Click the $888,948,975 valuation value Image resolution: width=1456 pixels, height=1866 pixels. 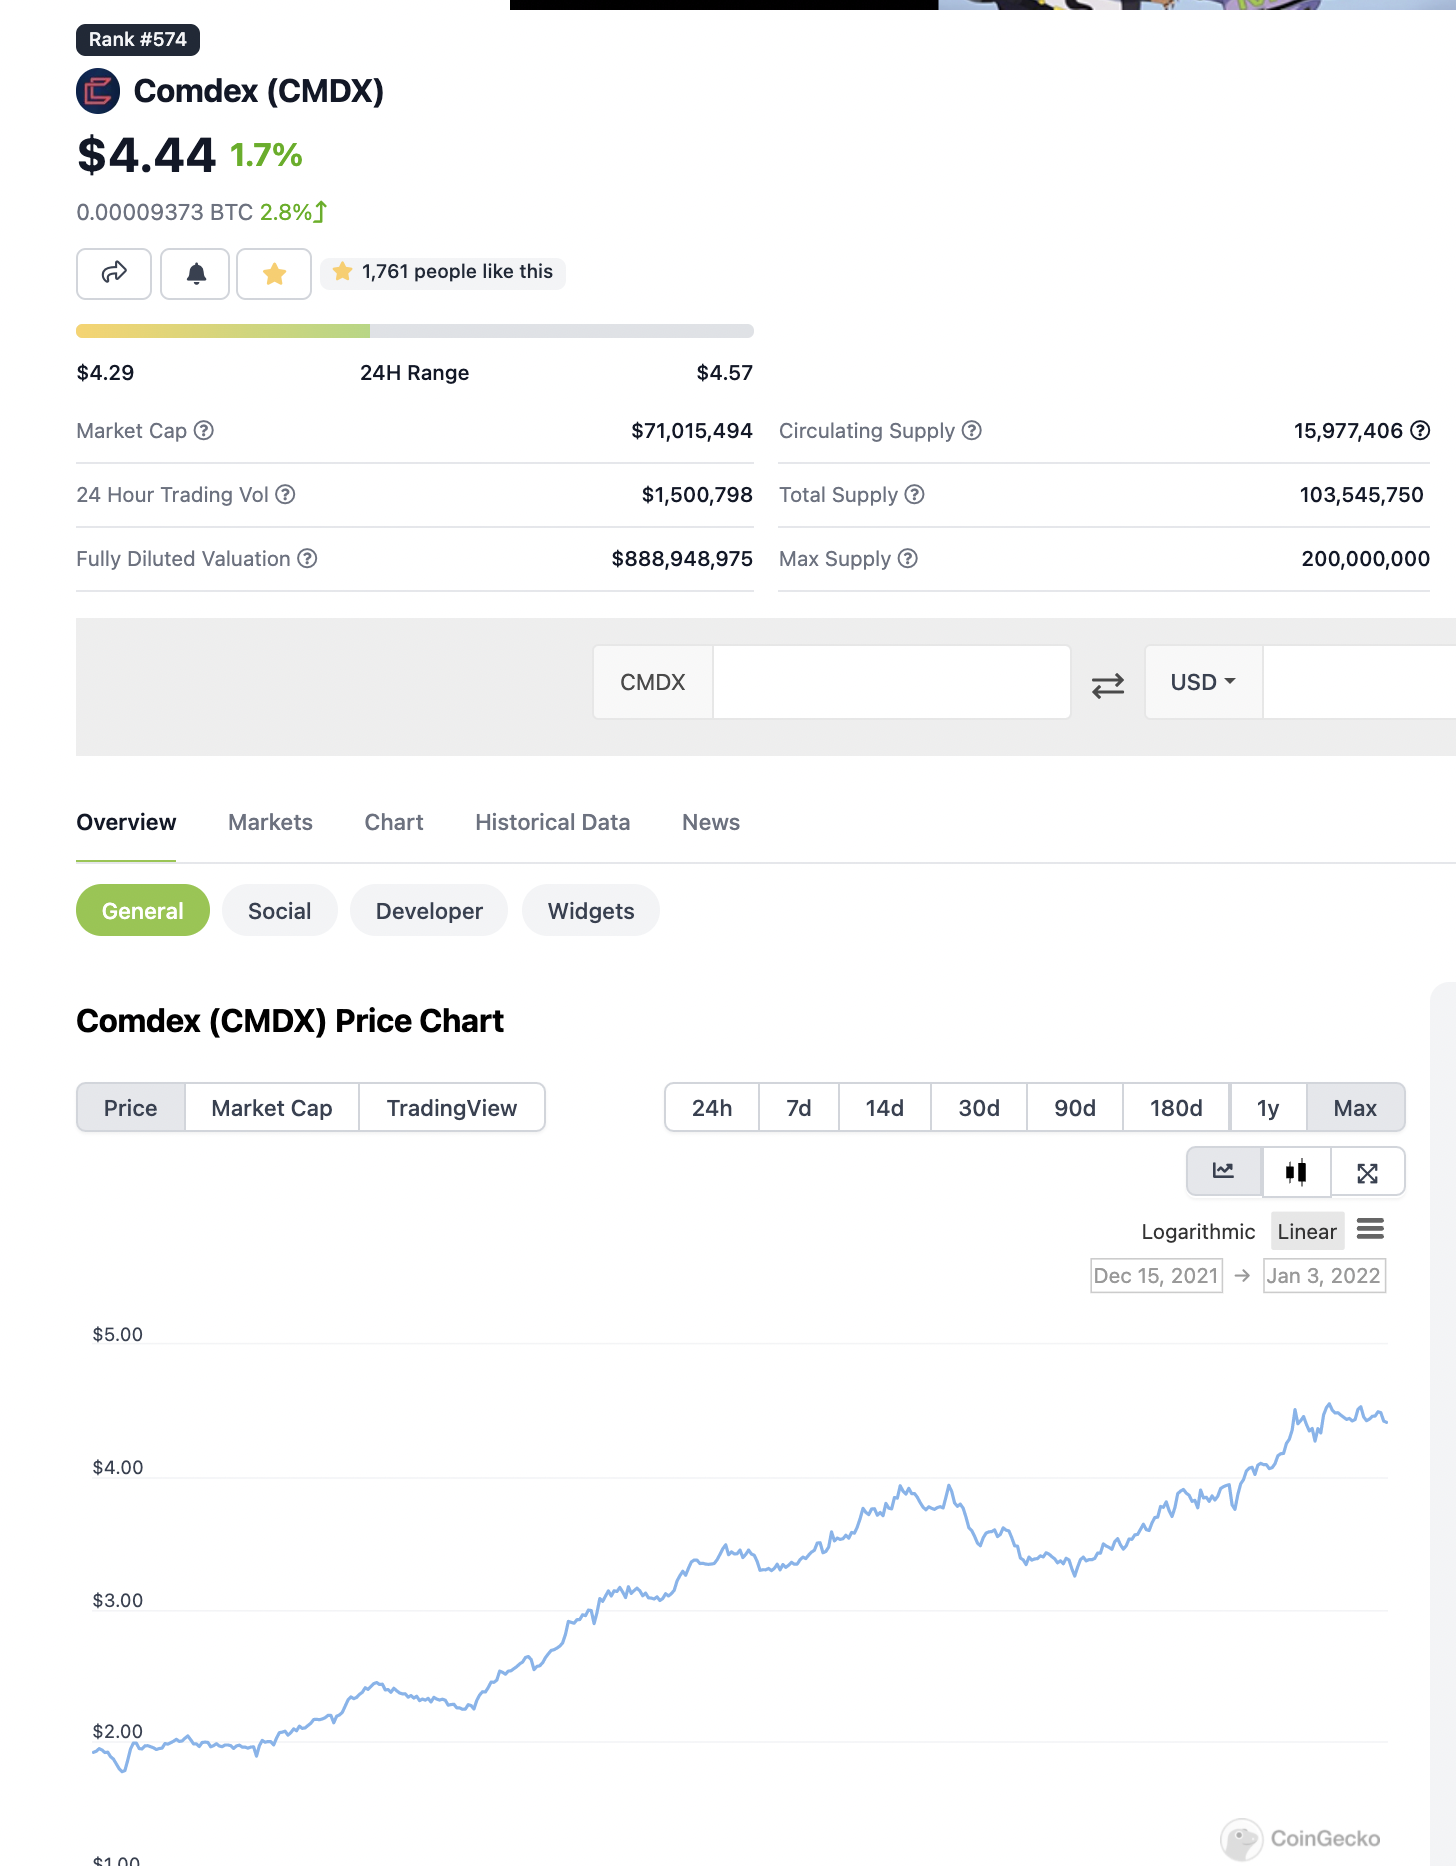(x=682, y=559)
